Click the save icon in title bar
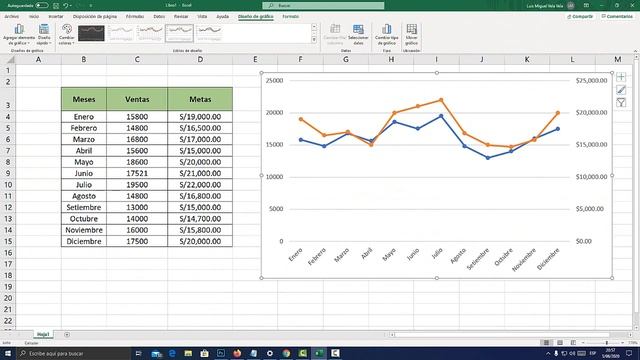This screenshot has width=640, height=360. [x=56, y=6]
